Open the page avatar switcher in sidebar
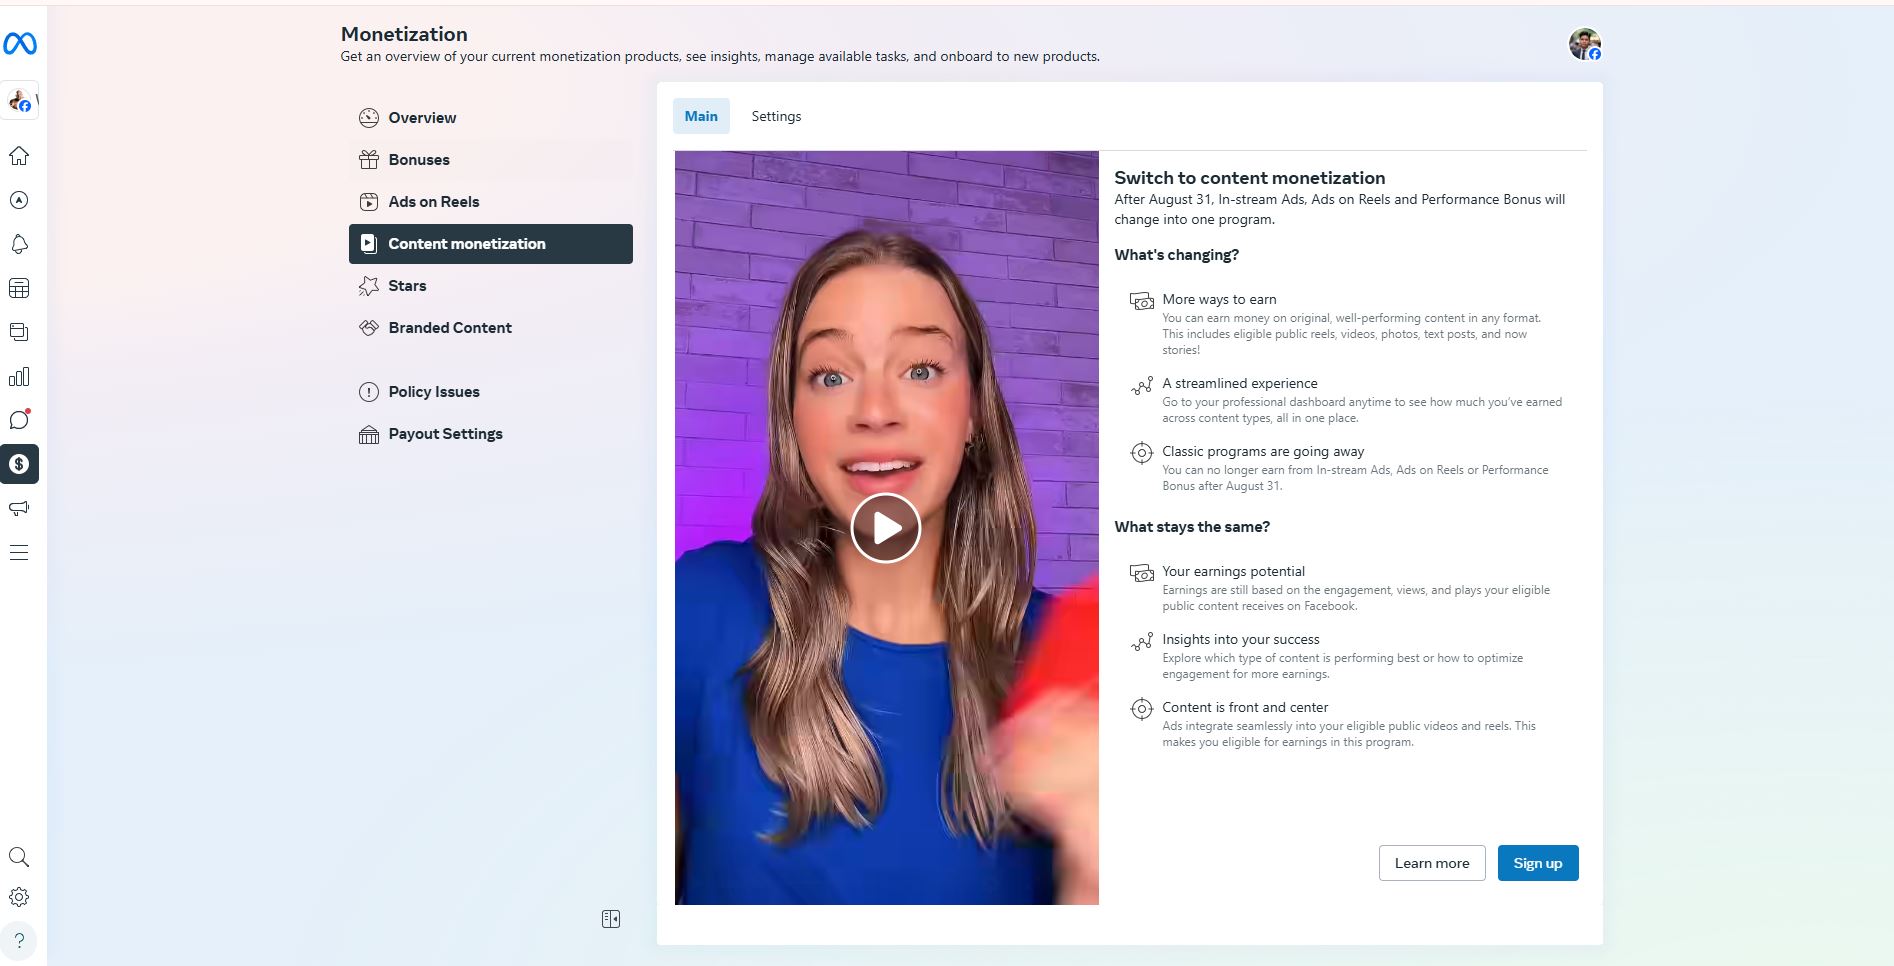The image size is (1894, 966). [20, 101]
